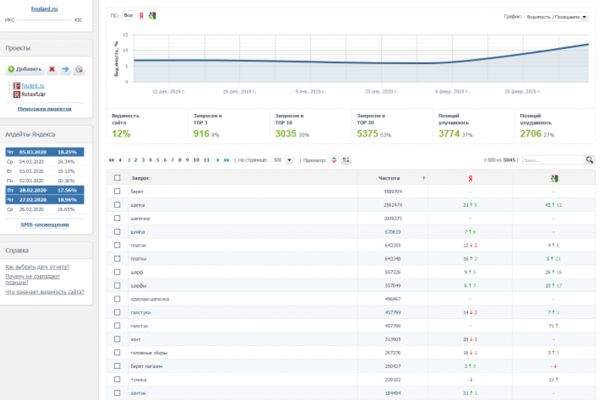Check the box for 'головные уборы' row
The image size is (600, 400).
117,353
